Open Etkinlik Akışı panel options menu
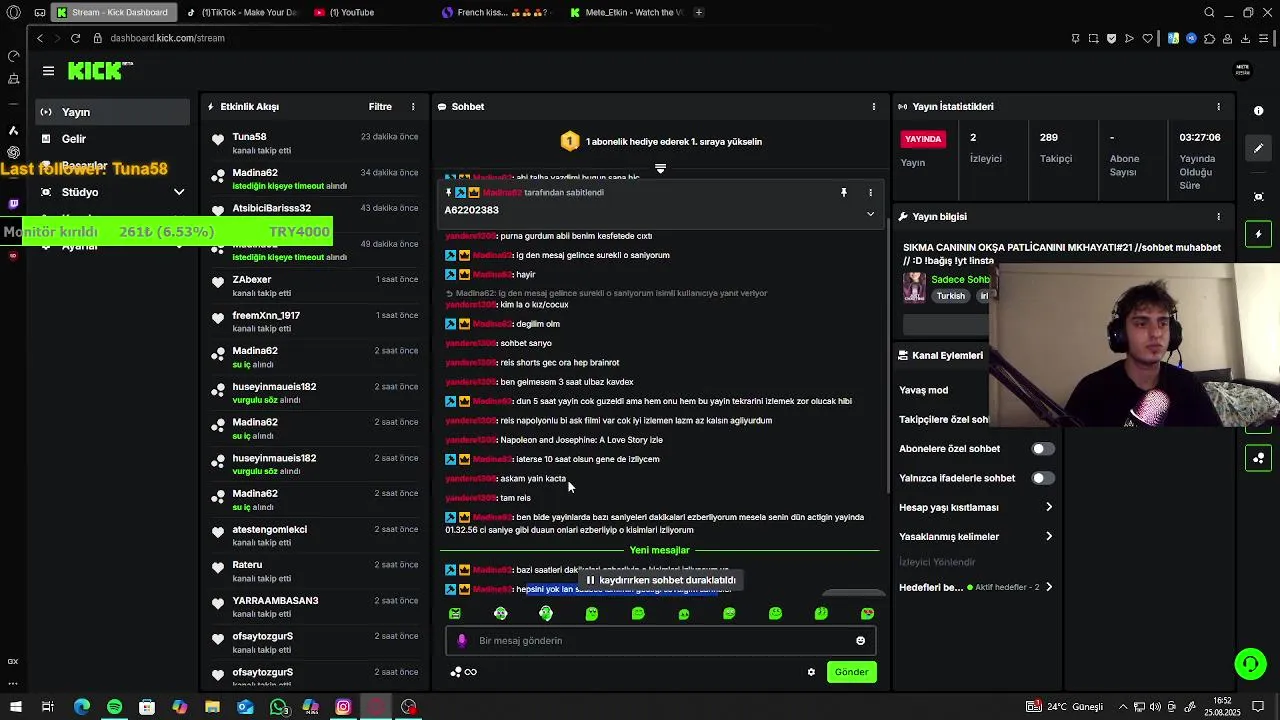 pos(413,106)
